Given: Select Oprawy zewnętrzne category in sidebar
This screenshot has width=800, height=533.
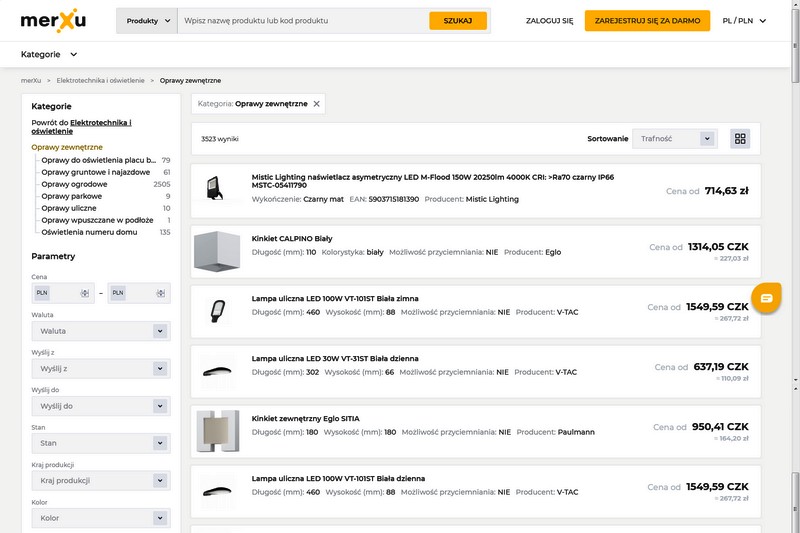Looking at the screenshot, I should tap(67, 147).
